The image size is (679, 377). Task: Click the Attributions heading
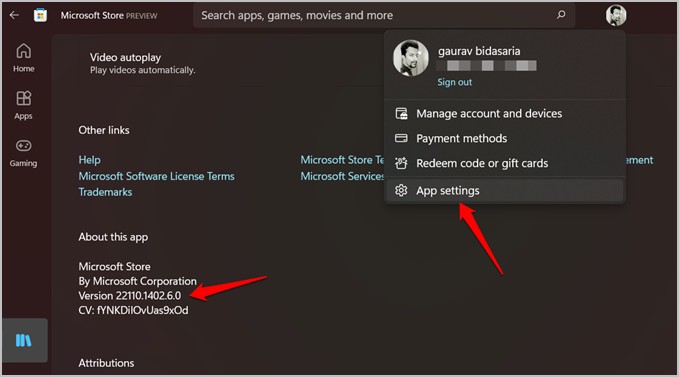(x=106, y=363)
